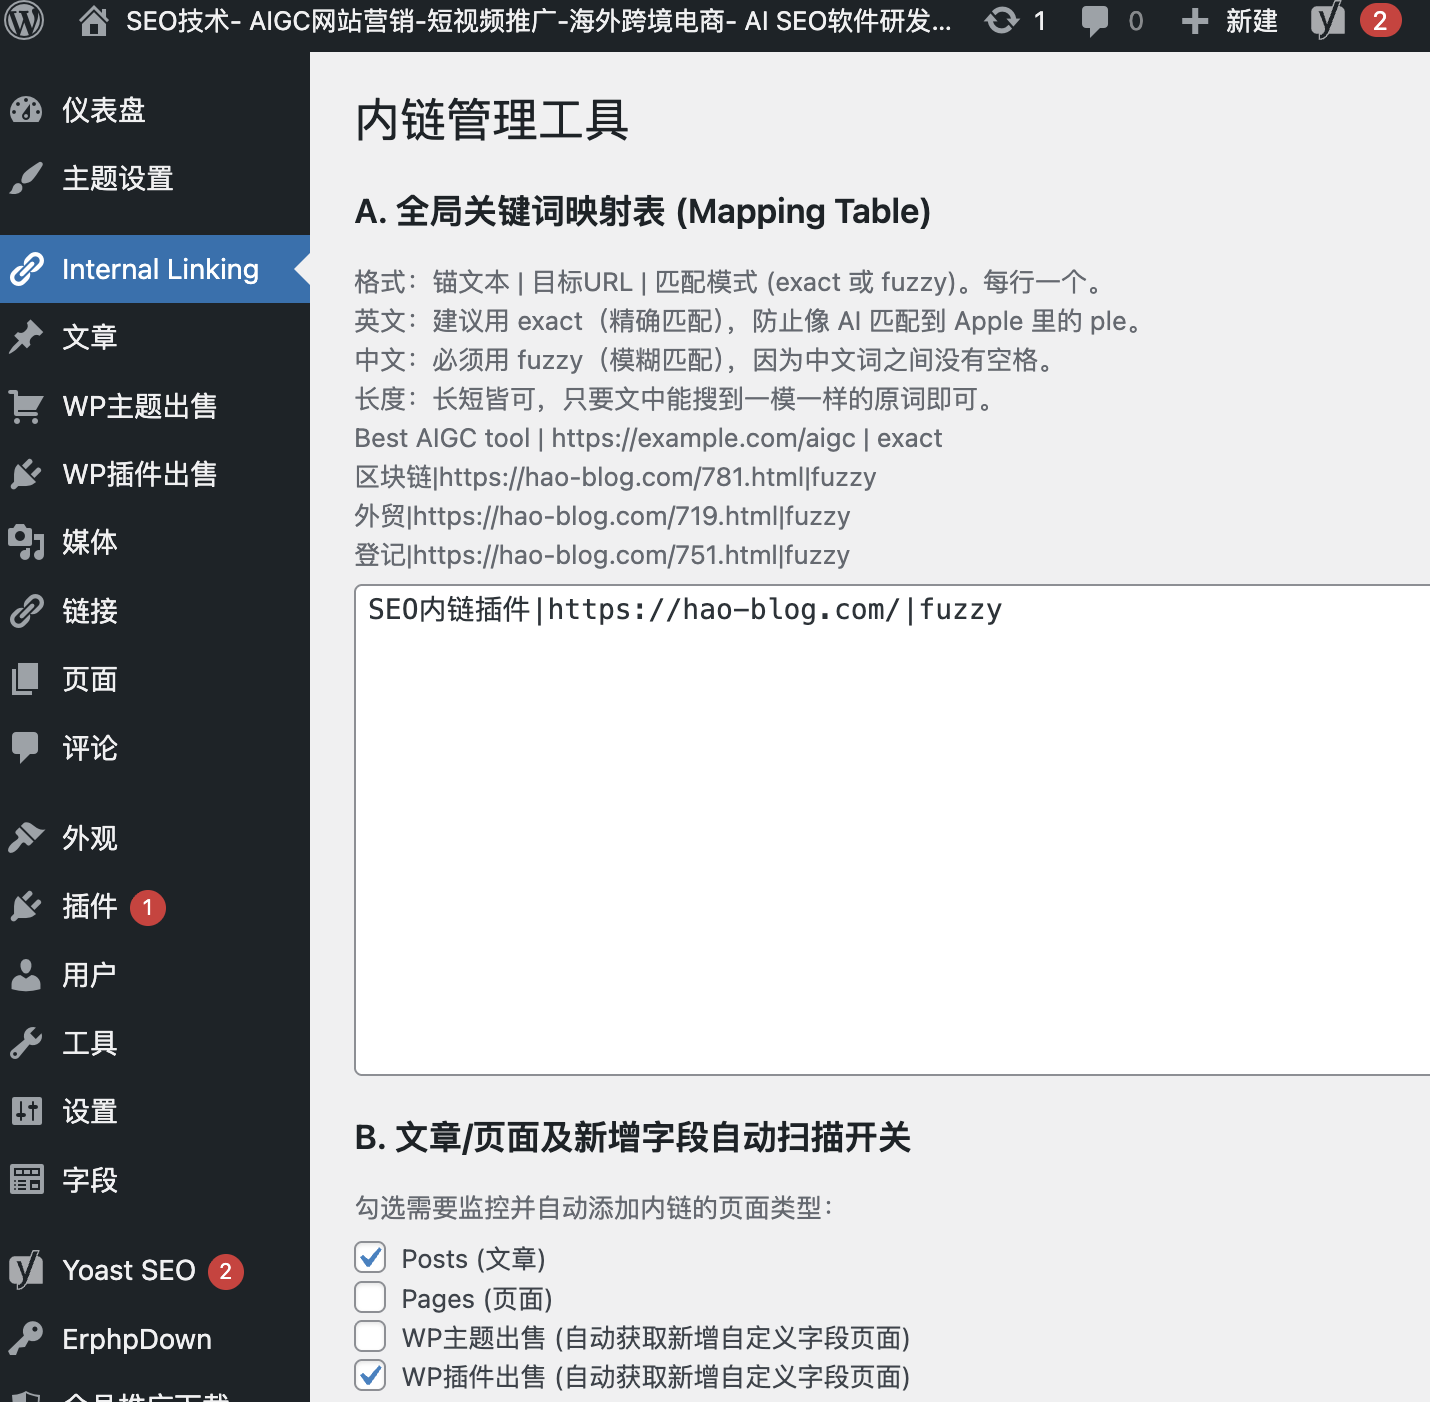Open the Yoast icon in admin bar
The width and height of the screenshot is (1430, 1402).
coord(1328,21)
